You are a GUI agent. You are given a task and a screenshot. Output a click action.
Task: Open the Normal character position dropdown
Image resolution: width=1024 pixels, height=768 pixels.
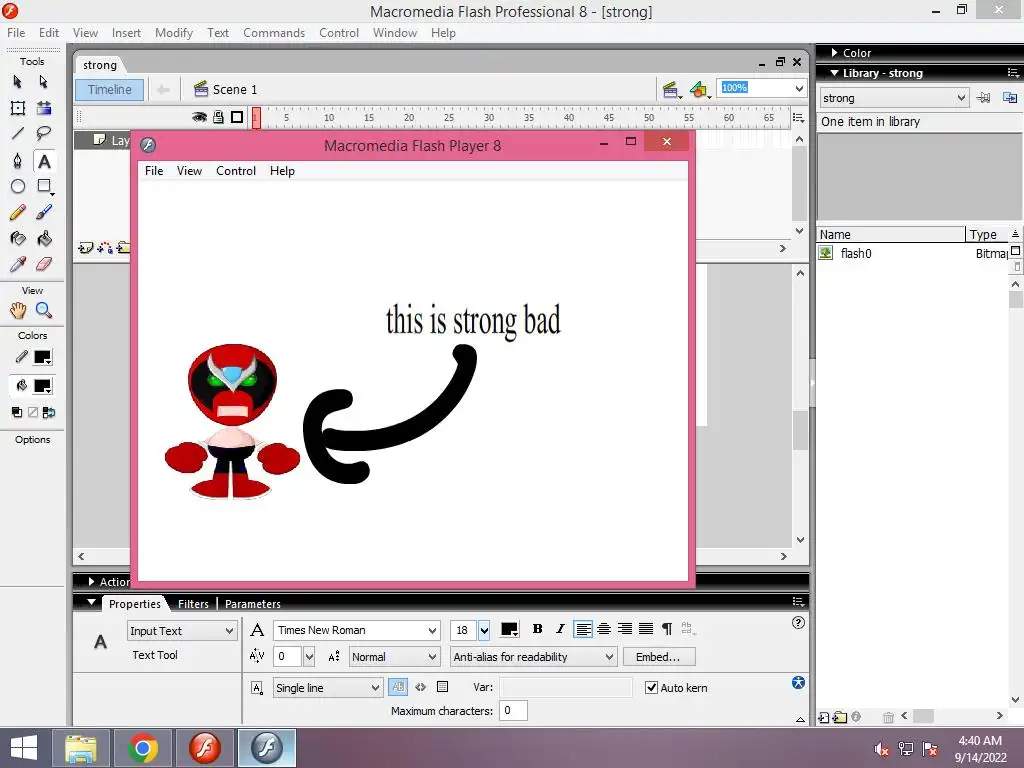pos(394,657)
